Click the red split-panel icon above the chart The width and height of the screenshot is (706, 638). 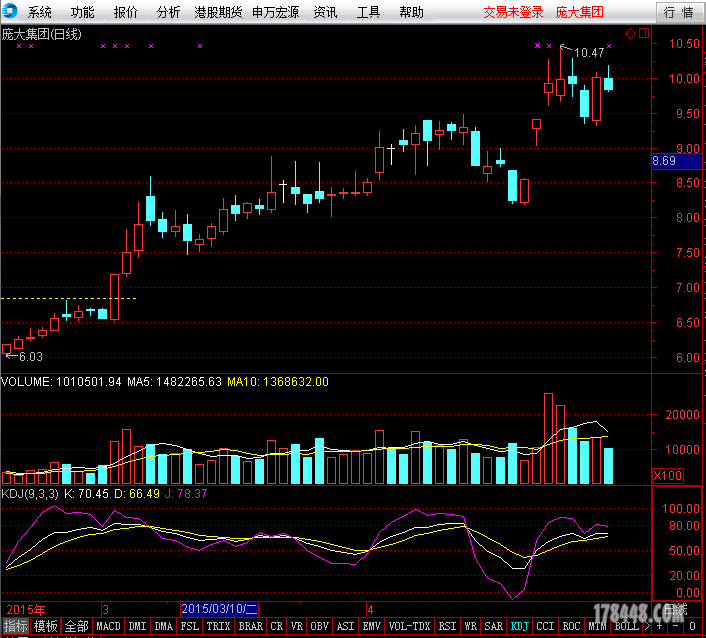click(x=644, y=33)
